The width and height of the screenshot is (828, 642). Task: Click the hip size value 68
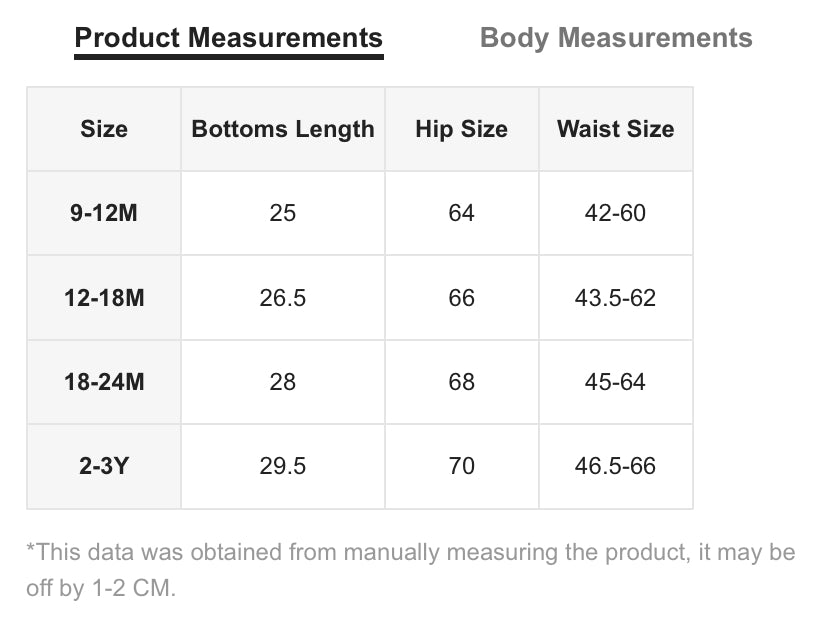(x=462, y=382)
